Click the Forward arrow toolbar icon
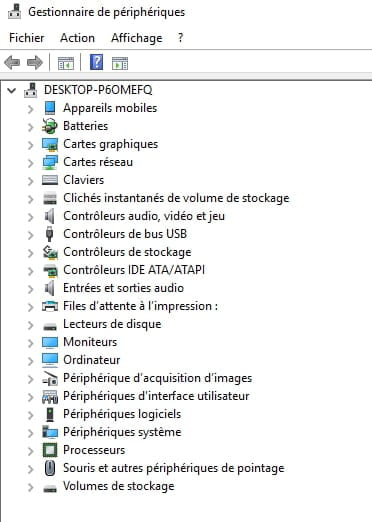This screenshot has width=372, height=522. tap(35, 62)
